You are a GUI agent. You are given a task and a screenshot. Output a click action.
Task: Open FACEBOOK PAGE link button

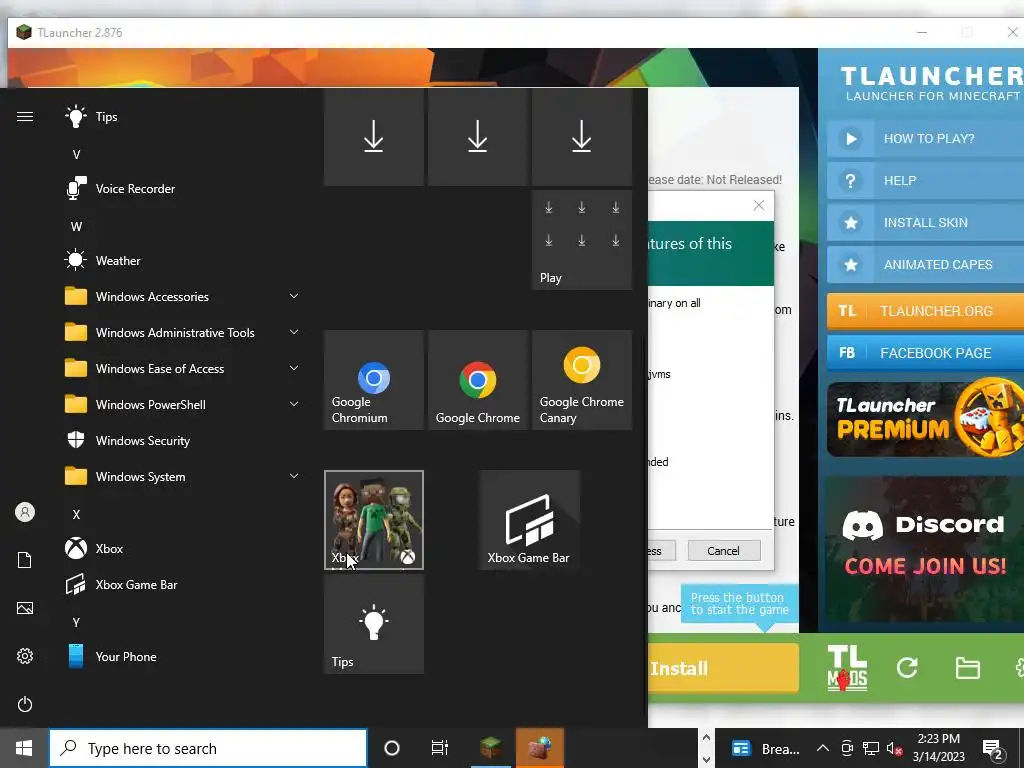[x=925, y=353]
